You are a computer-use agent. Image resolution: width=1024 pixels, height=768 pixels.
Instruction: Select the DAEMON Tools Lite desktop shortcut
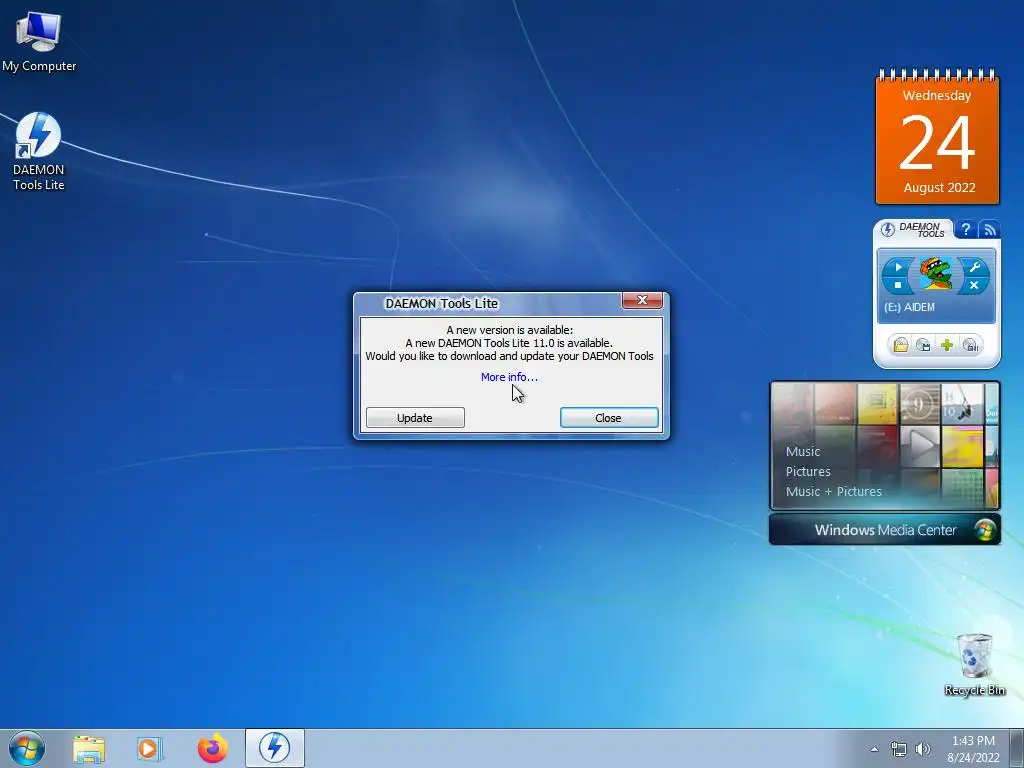[39, 152]
